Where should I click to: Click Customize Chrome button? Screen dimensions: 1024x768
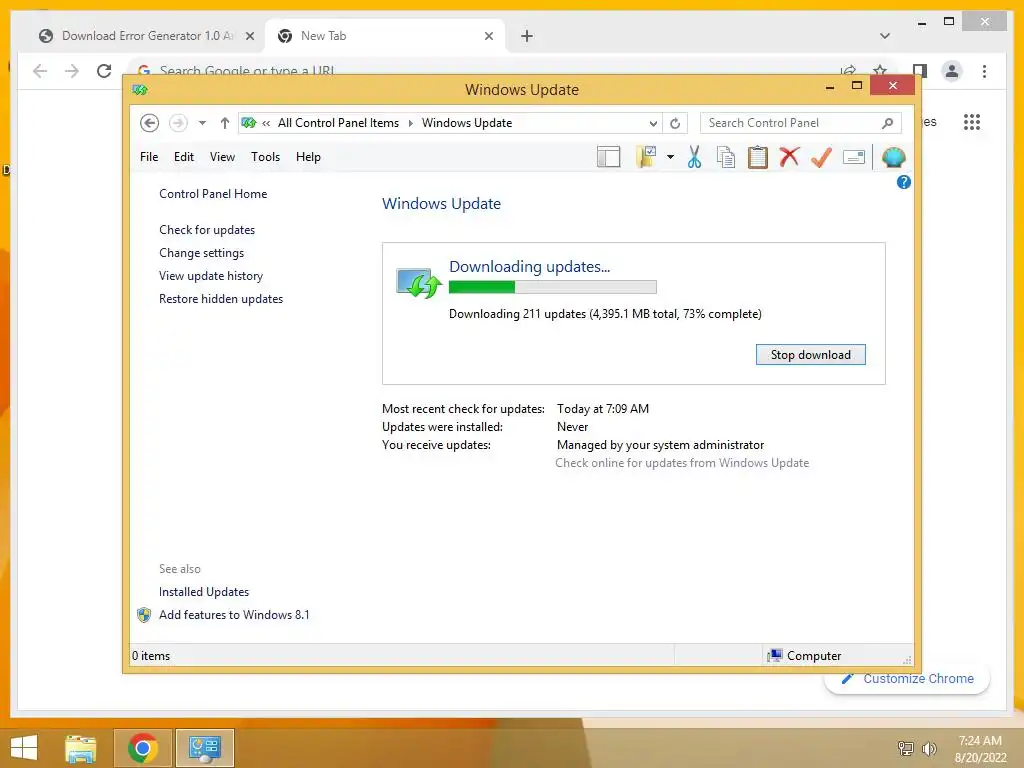point(908,679)
